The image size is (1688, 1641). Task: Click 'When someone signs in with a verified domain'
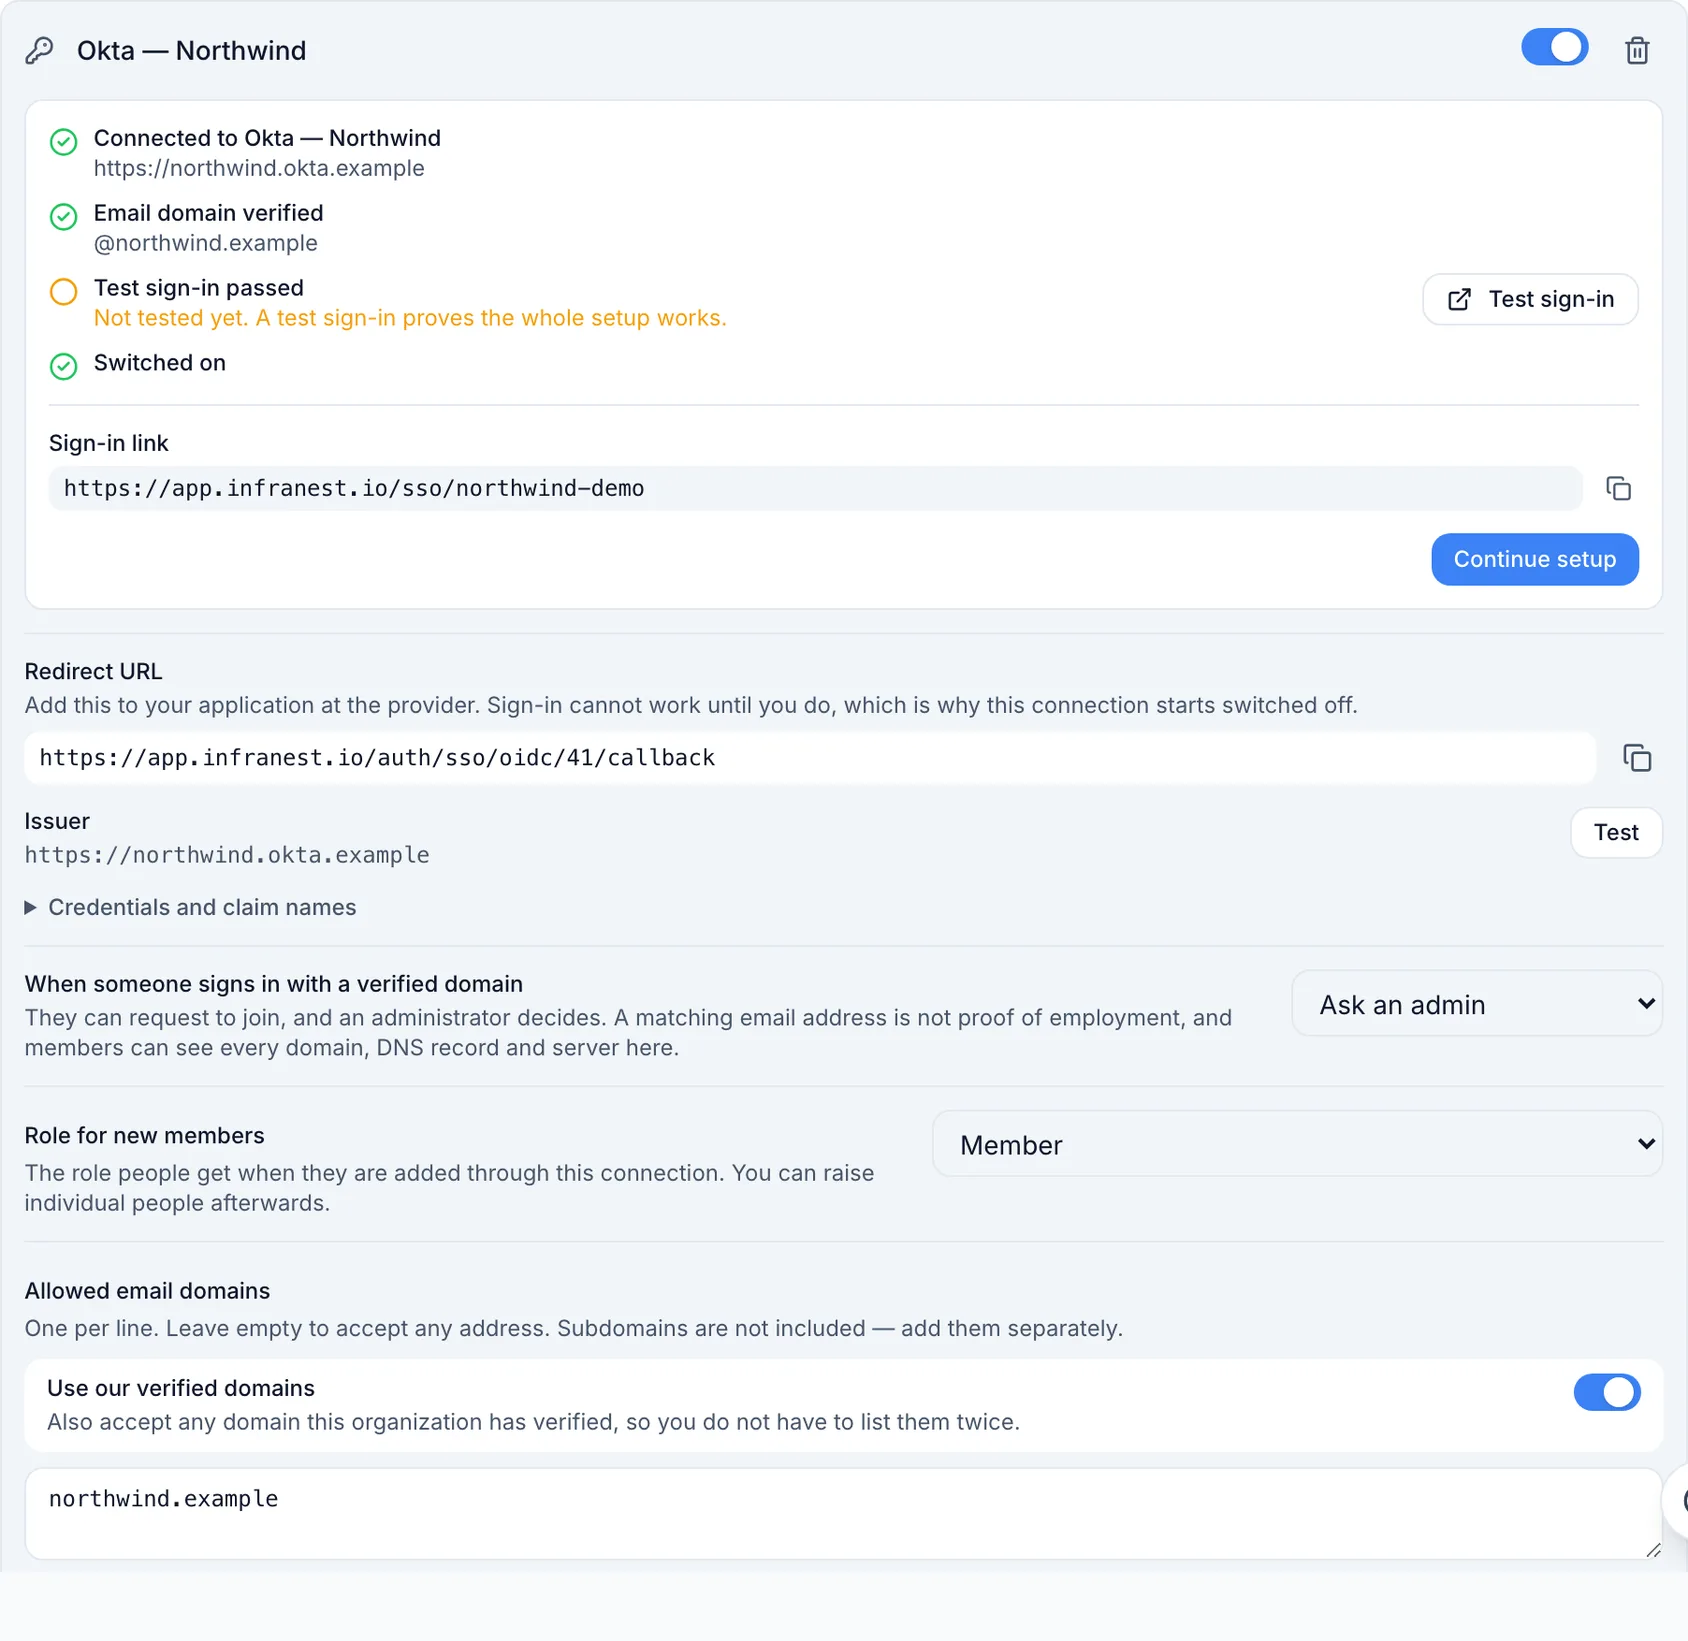(x=273, y=984)
